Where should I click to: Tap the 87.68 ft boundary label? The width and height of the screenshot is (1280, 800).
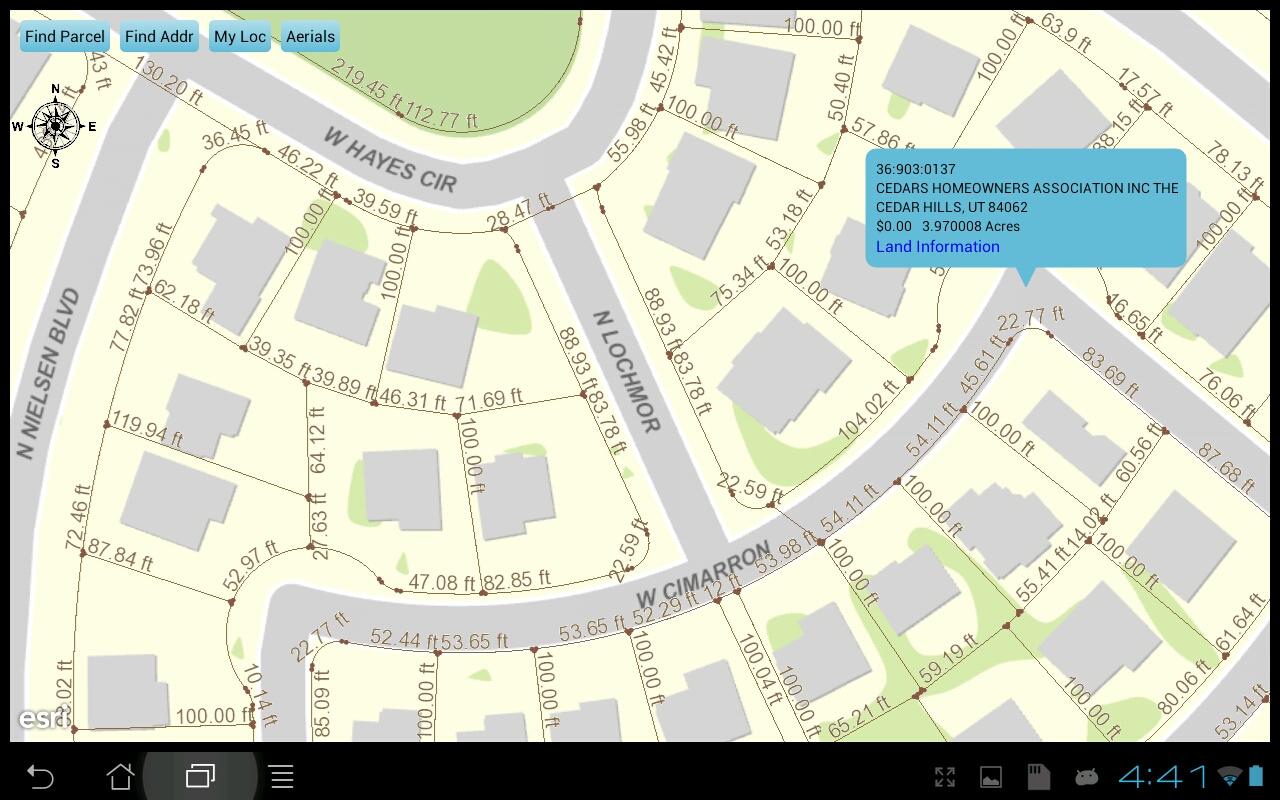point(1225,467)
